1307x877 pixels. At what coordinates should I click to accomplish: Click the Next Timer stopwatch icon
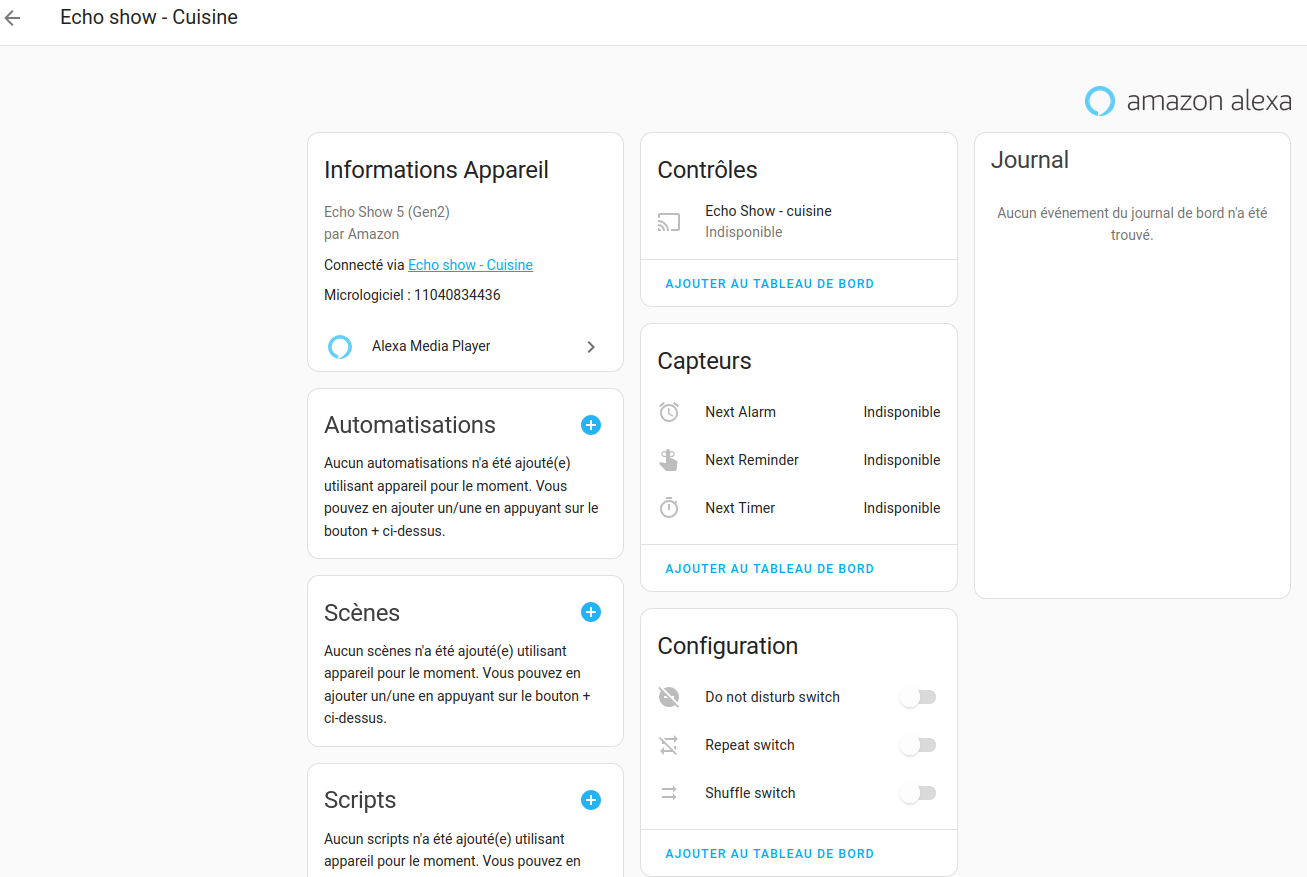coord(669,508)
